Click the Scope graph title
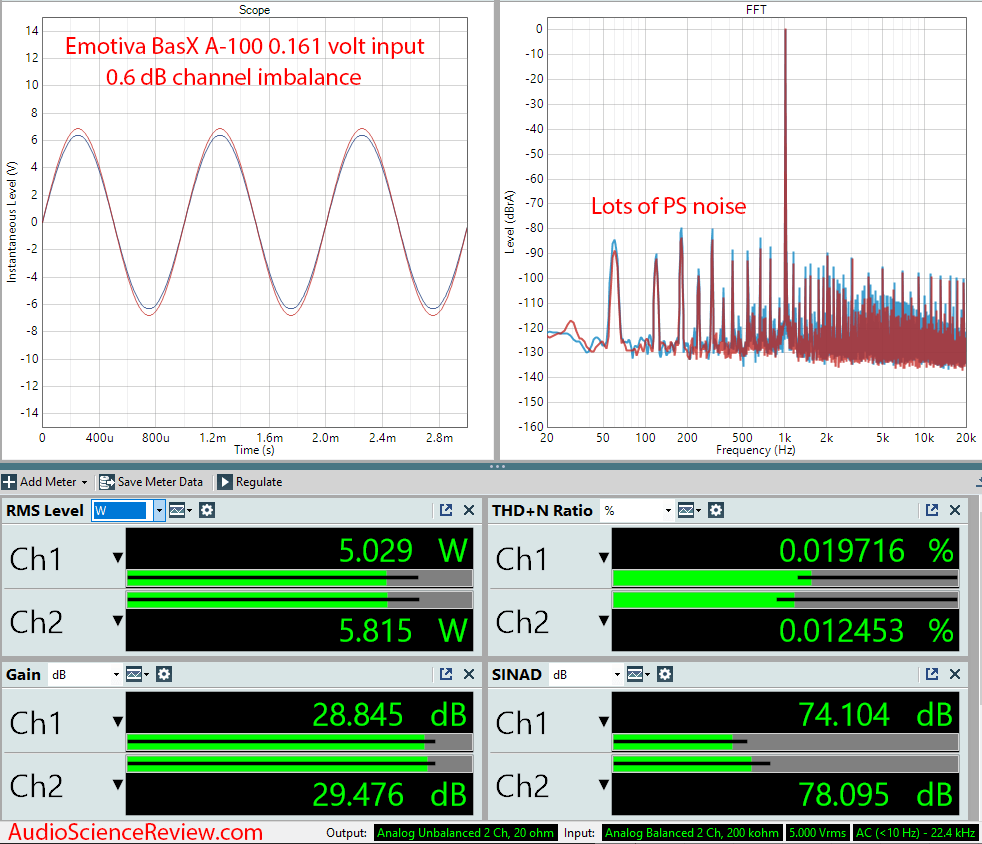The height and width of the screenshot is (844, 982). (x=254, y=10)
